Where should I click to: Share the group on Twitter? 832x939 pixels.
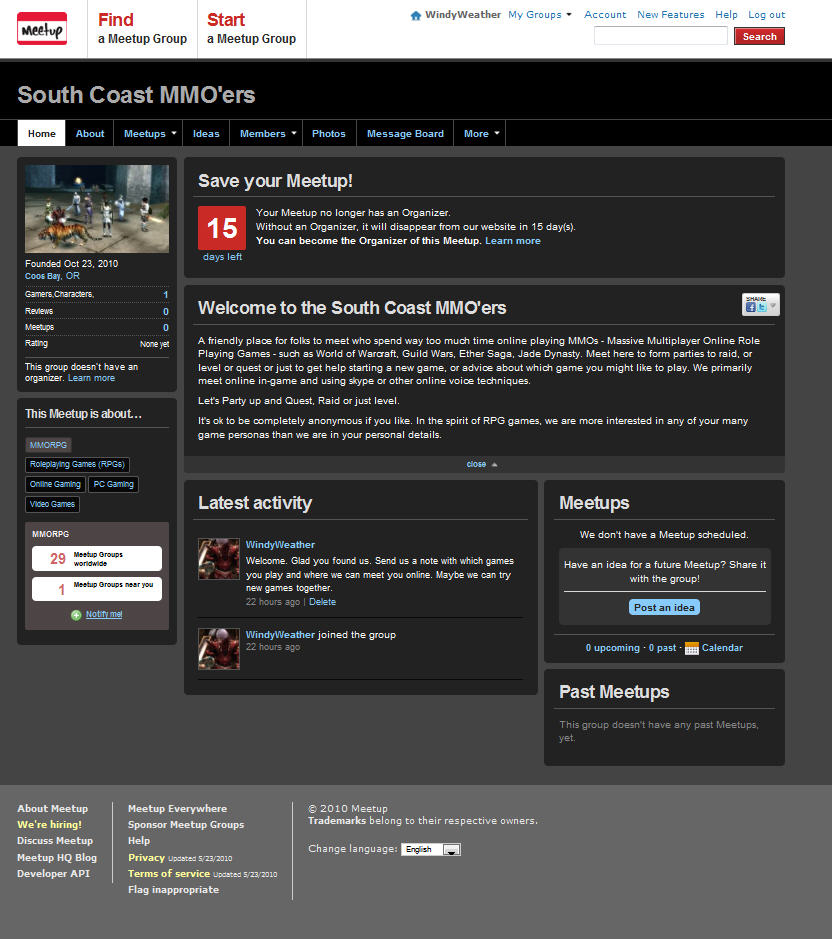tap(761, 308)
